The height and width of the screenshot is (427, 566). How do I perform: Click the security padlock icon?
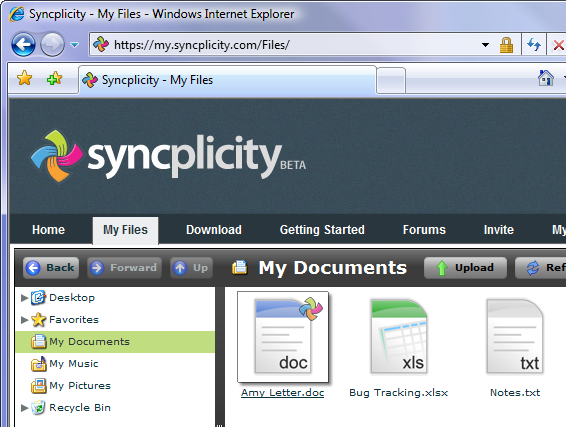click(x=506, y=45)
